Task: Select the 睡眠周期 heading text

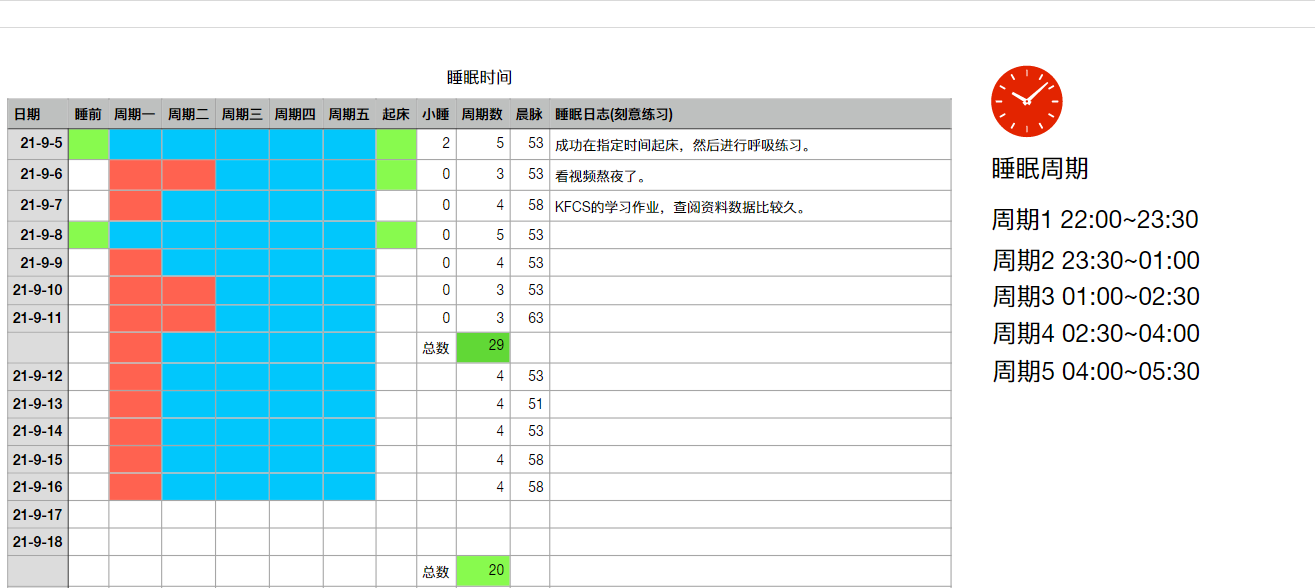Action: [x=1040, y=169]
